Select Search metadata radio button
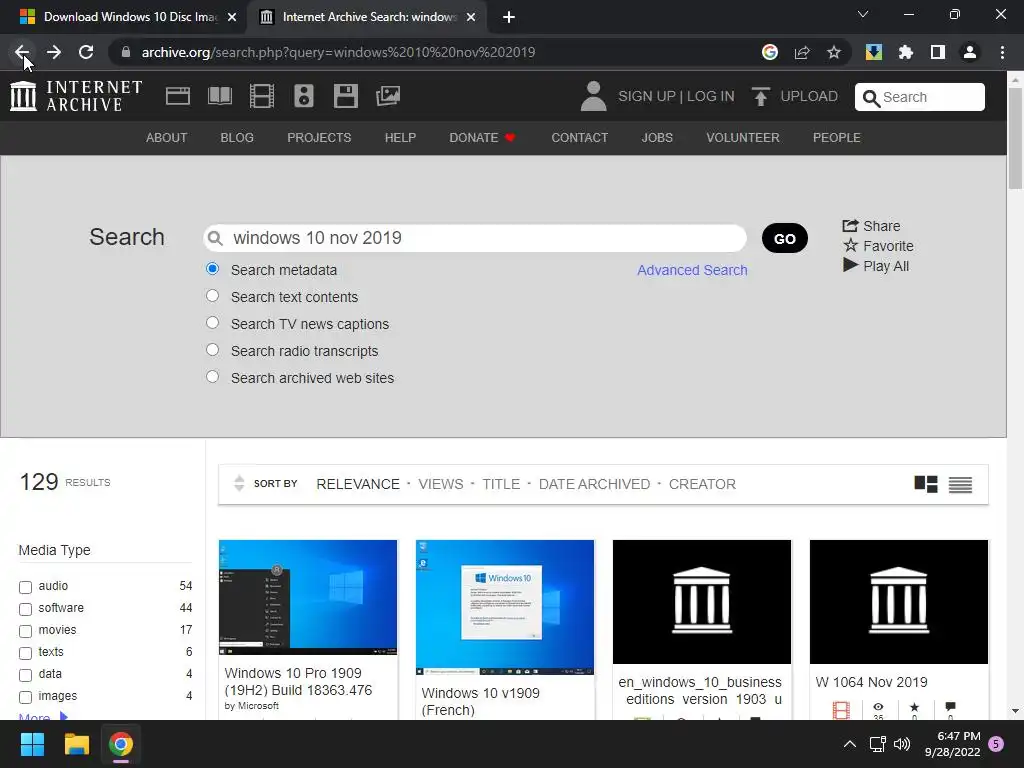Screen dimensions: 1024x768 point(212,268)
